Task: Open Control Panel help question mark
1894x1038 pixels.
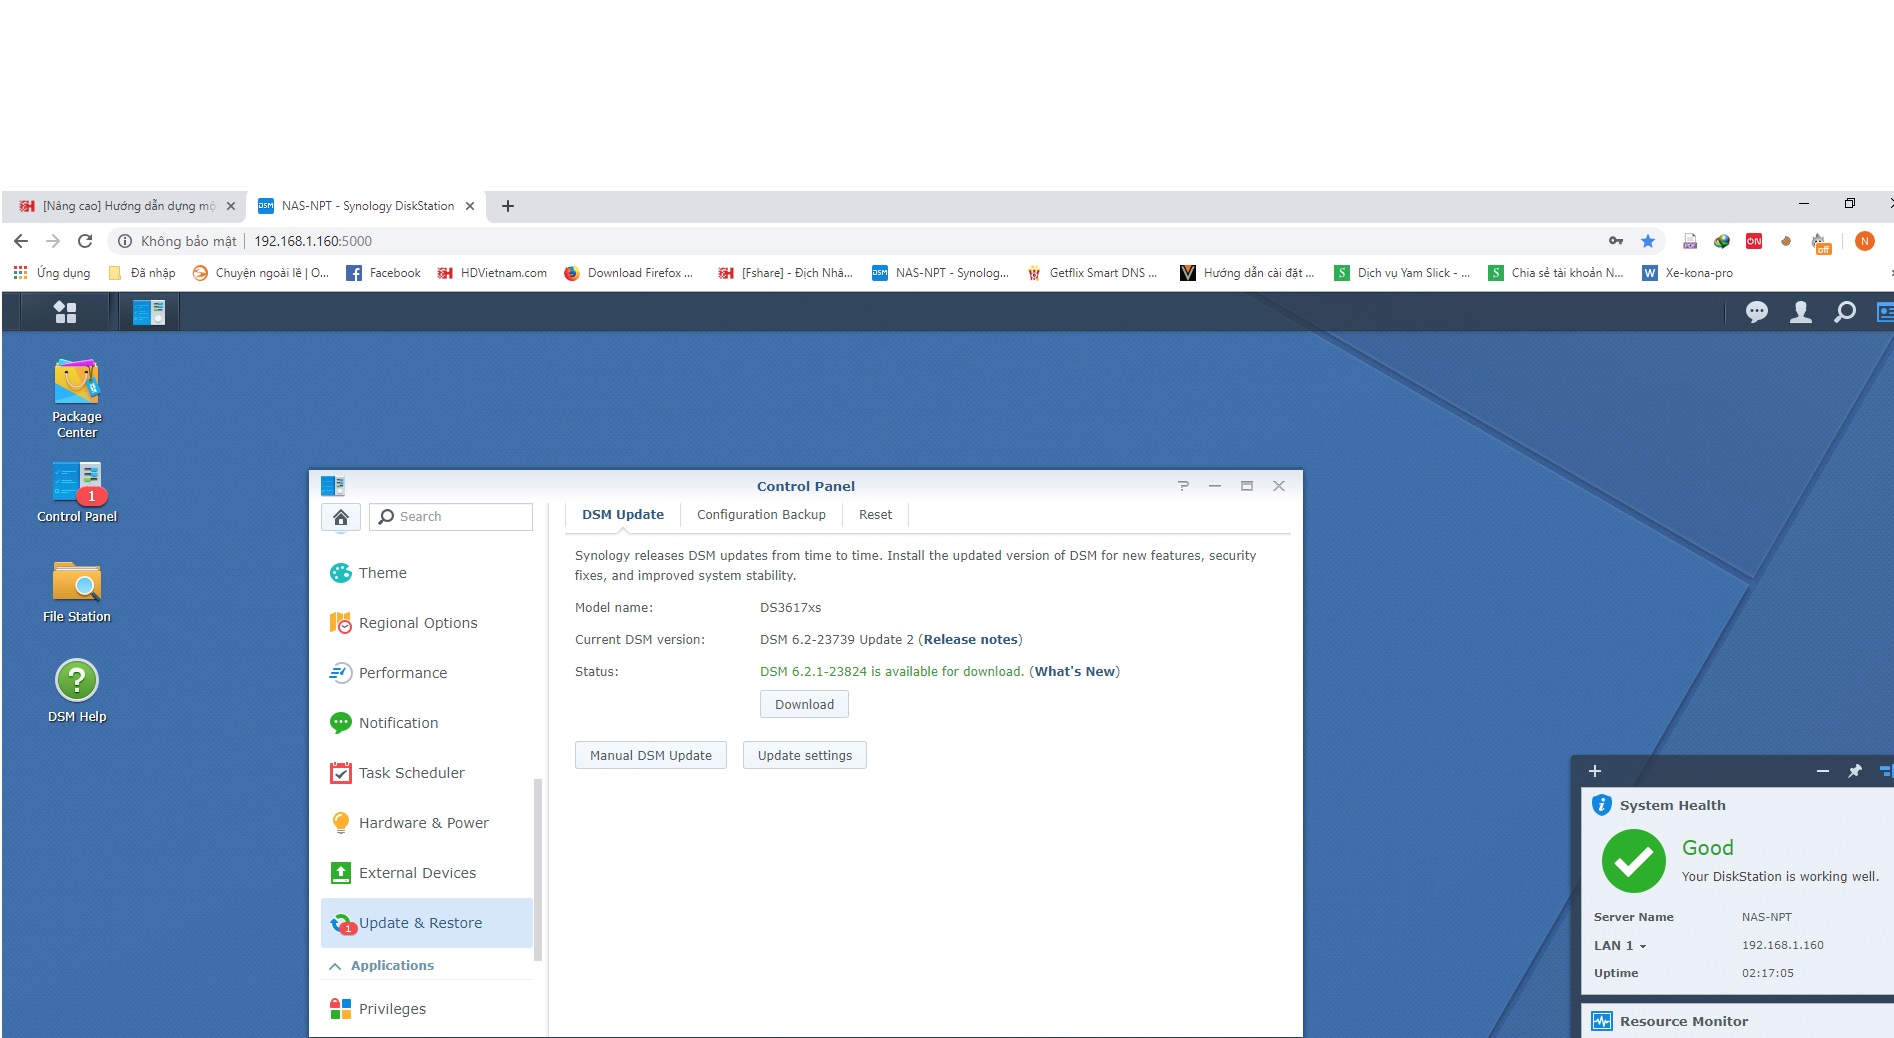Action: pos(1183,486)
